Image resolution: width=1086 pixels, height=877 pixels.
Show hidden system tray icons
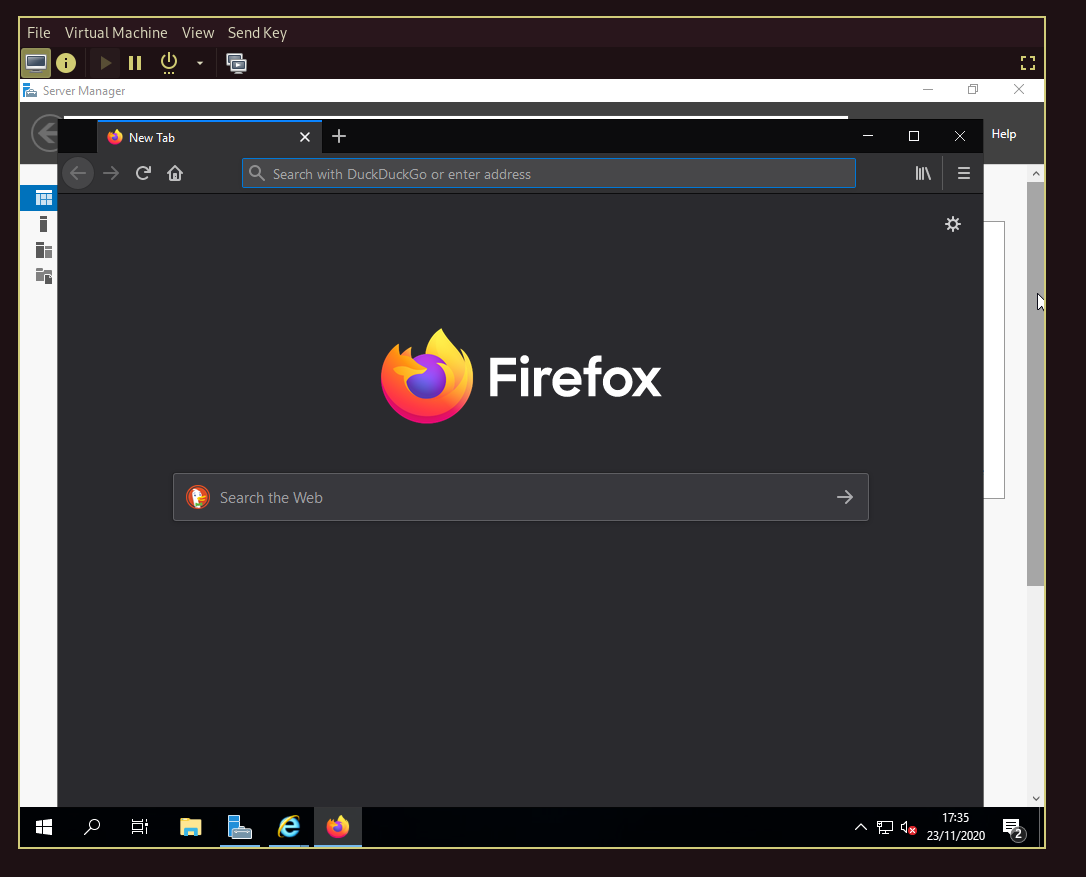860,826
